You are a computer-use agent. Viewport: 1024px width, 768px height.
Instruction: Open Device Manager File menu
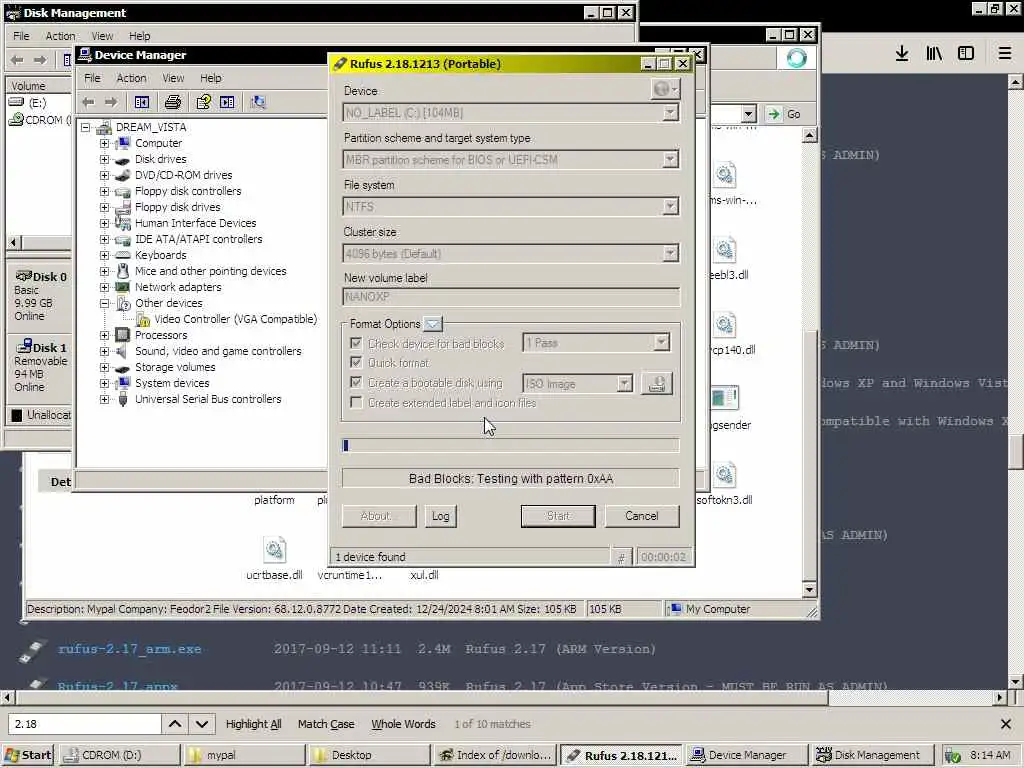tap(92, 78)
